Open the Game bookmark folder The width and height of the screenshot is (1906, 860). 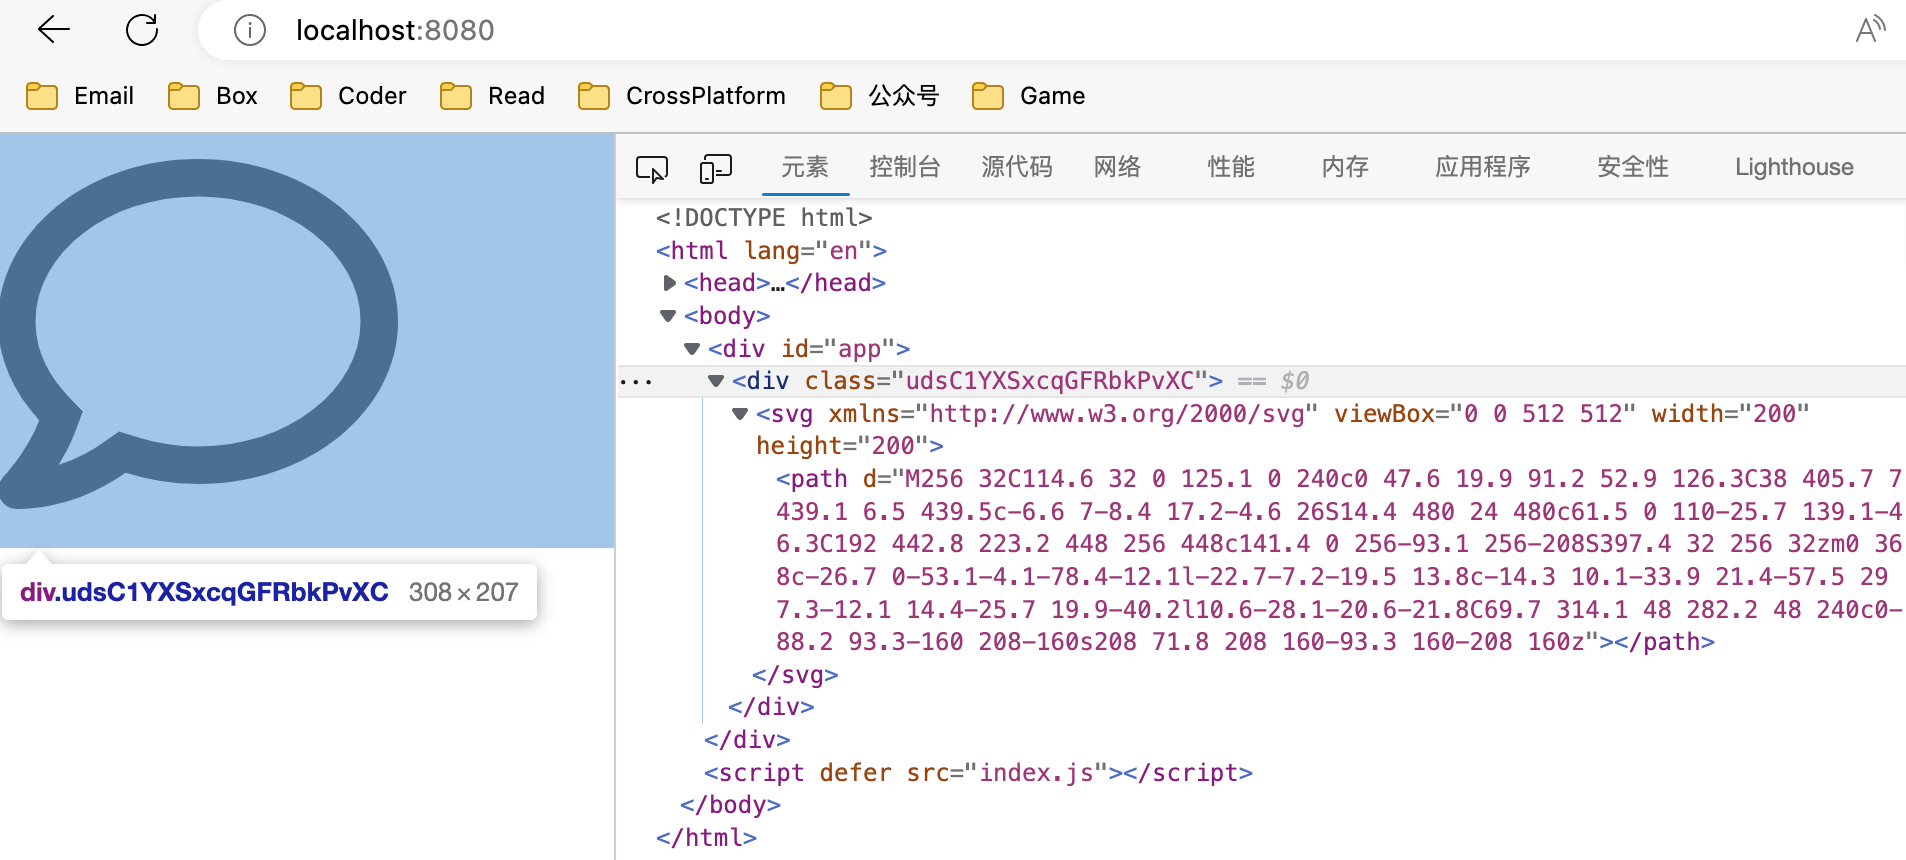click(x=1029, y=96)
